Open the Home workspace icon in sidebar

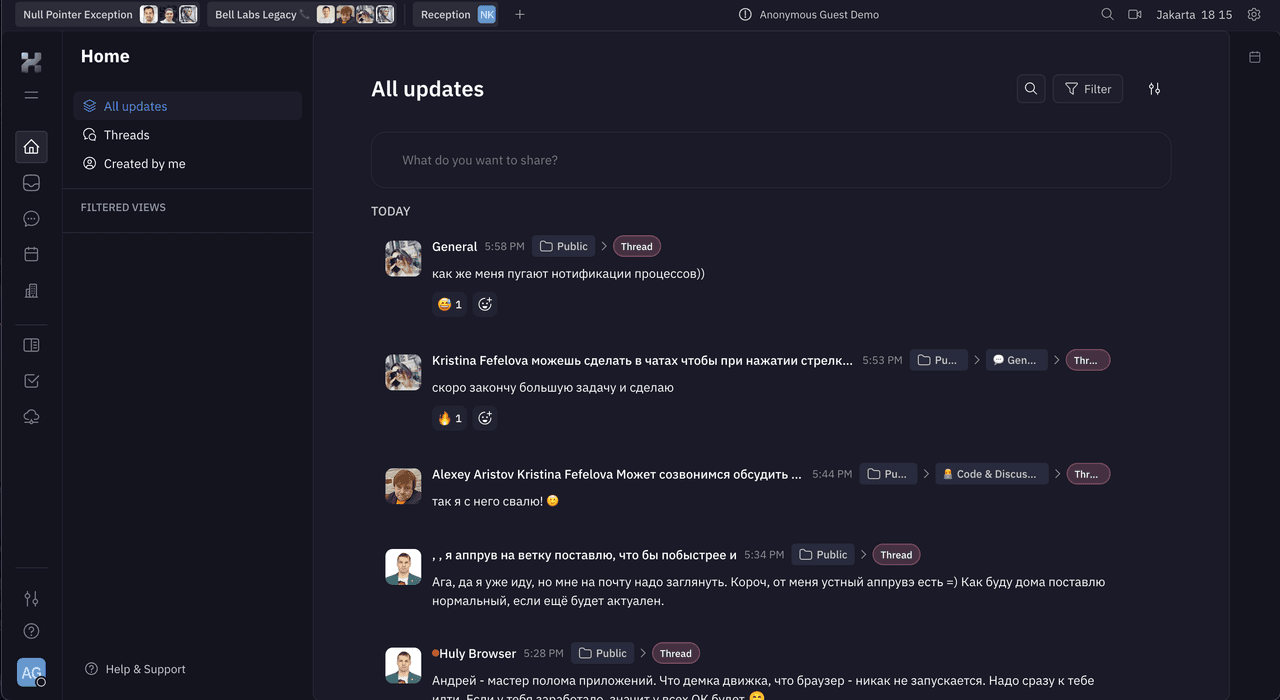click(x=31, y=147)
